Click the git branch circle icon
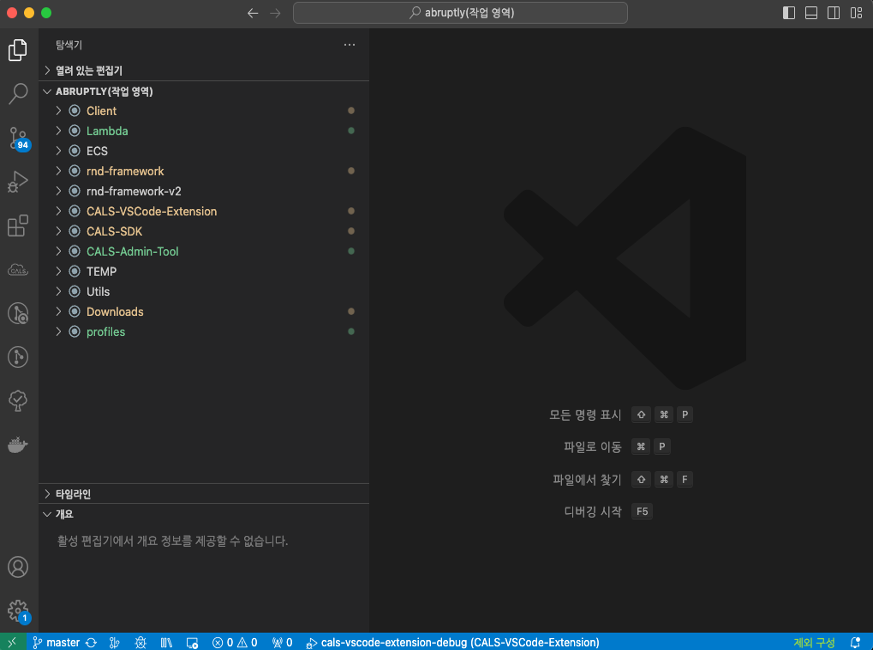The width and height of the screenshot is (874, 650). point(18,357)
